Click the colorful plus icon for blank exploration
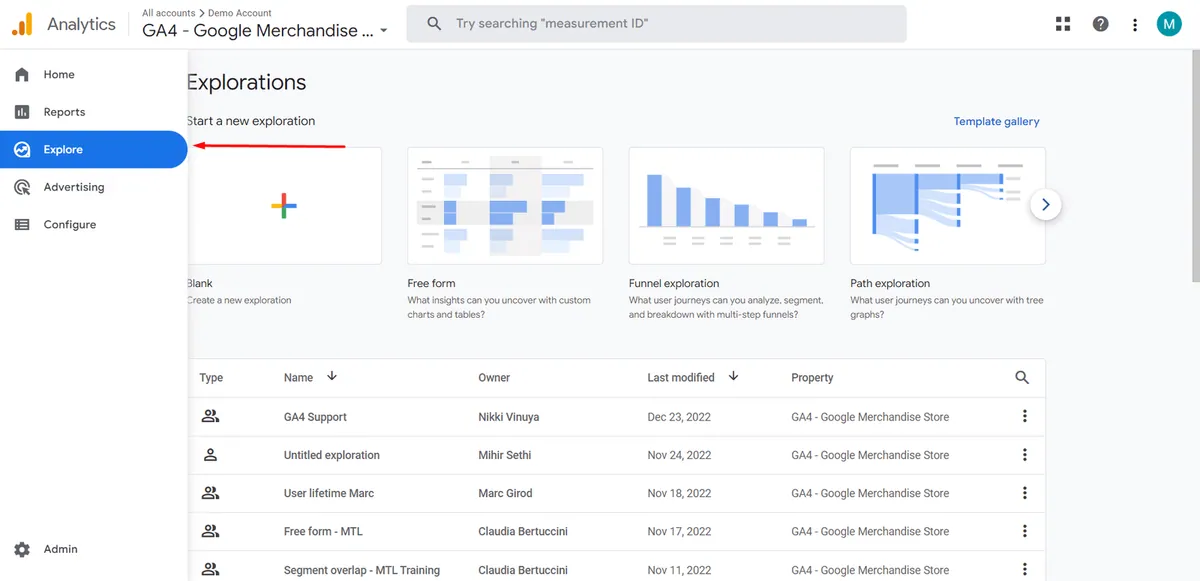This screenshot has height=581, width=1200. point(284,206)
